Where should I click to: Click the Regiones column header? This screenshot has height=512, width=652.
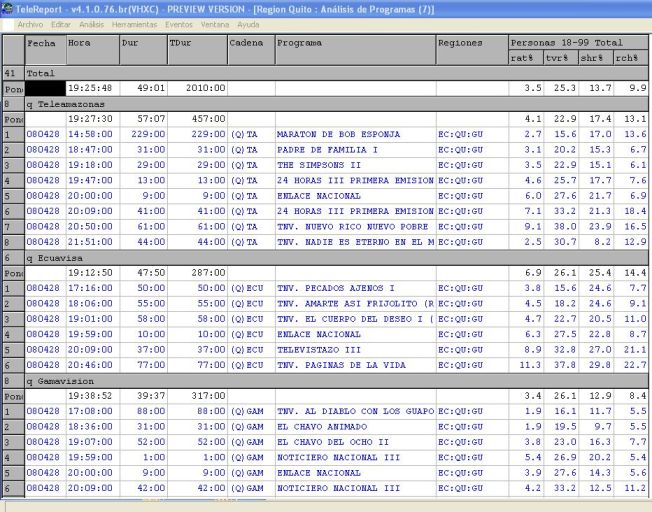tap(472, 50)
